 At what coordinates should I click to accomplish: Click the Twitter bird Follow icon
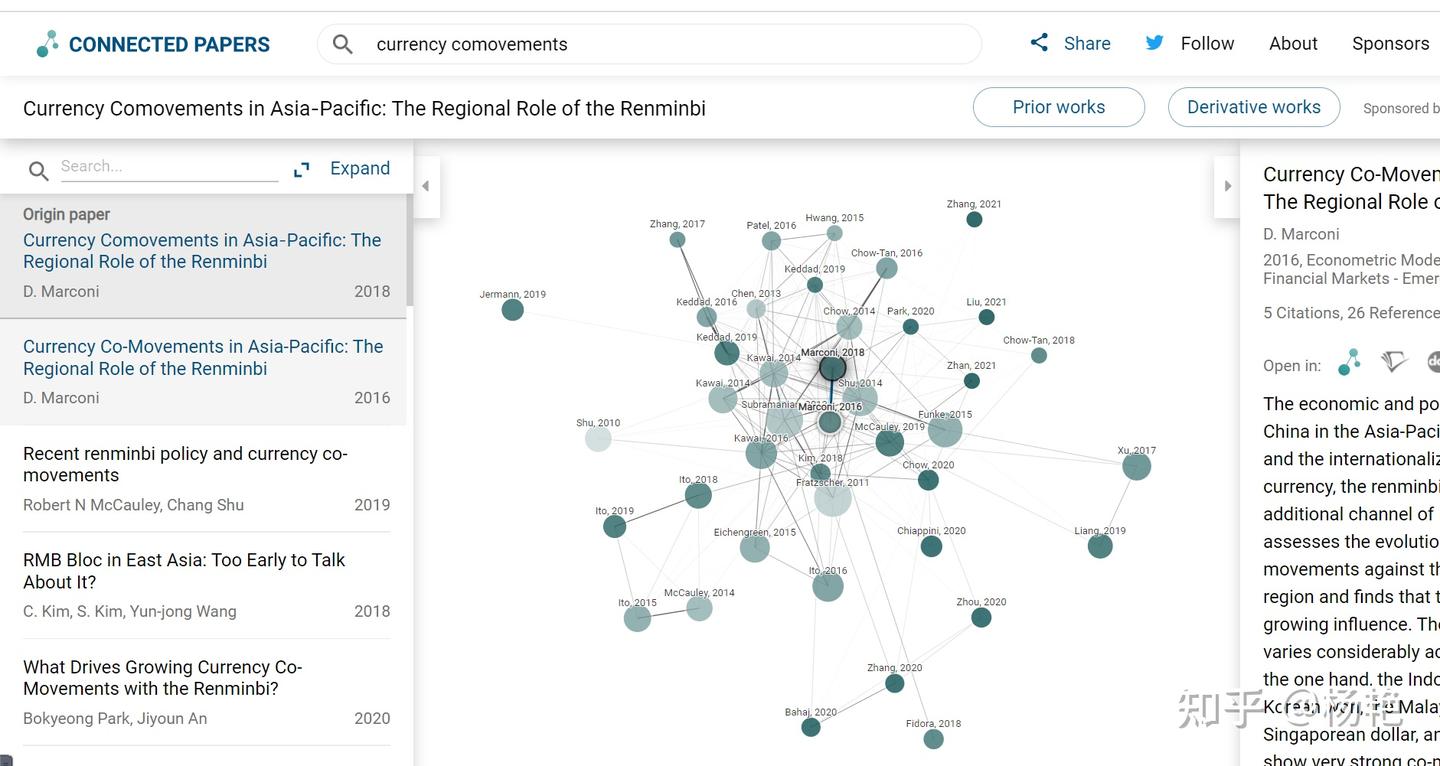point(1154,43)
